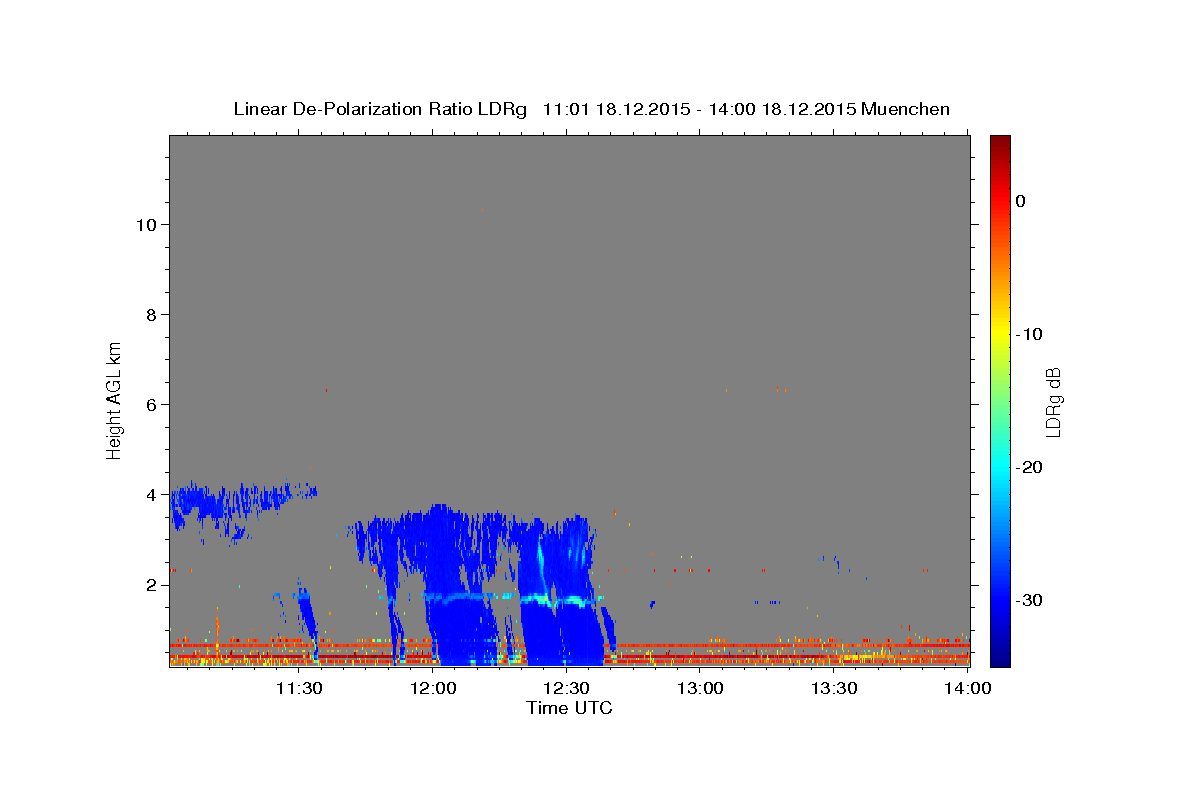This screenshot has width=1200, height=800.
Task: Click the colorbar value -10
Action: pyautogui.click(x=1029, y=334)
